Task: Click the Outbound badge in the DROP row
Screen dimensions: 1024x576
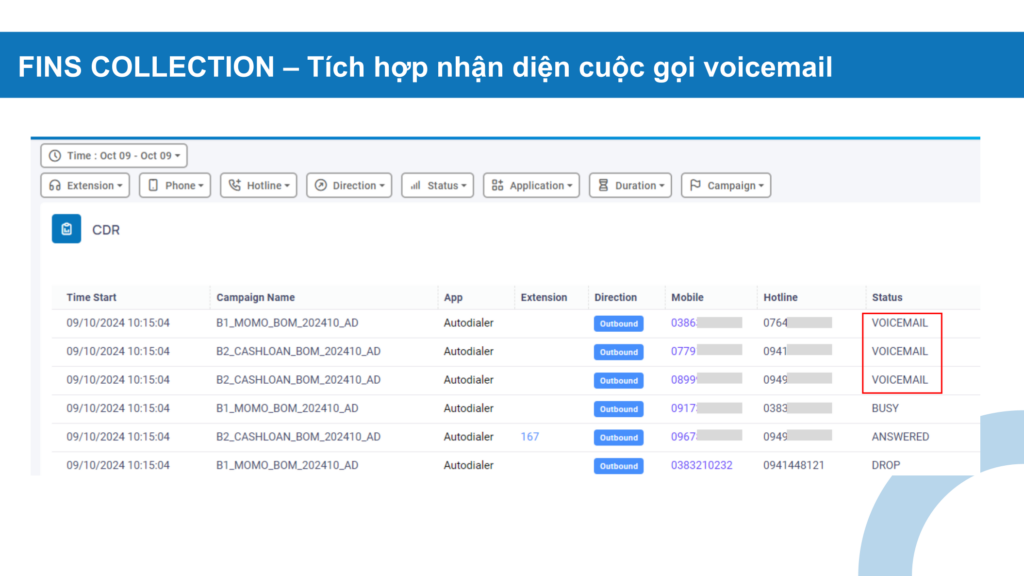Action: tap(618, 466)
